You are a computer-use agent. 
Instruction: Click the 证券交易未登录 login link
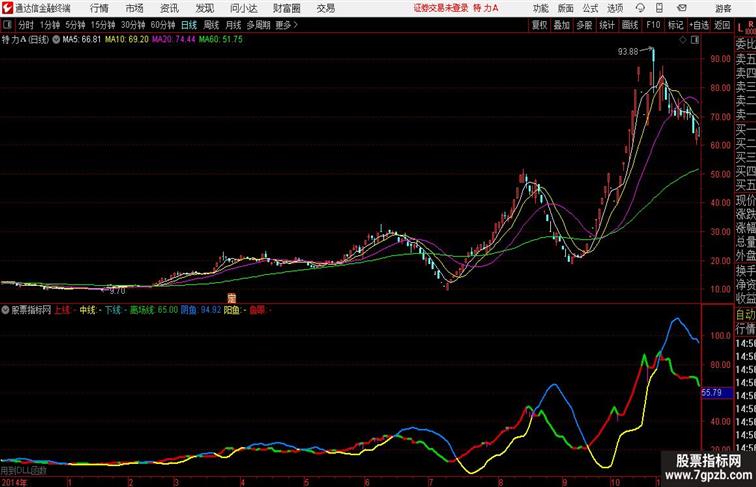click(441, 8)
